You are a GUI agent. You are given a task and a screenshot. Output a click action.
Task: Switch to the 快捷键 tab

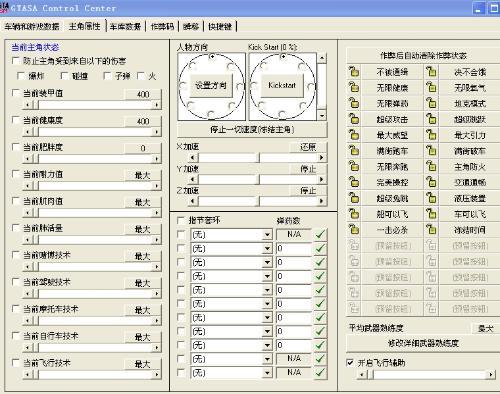pyautogui.click(x=220, y=26)
